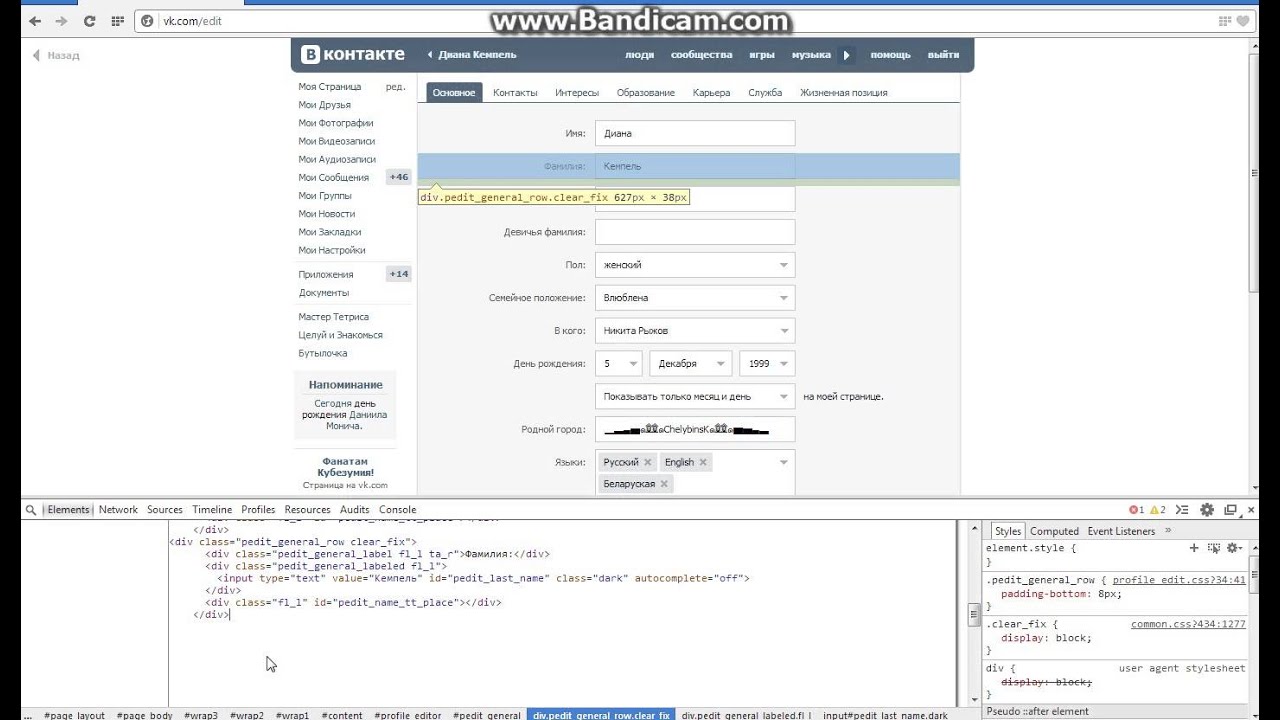The image size is (1280, 720).
Task: Click the browser Forward arrow
Action: point(62,20)
